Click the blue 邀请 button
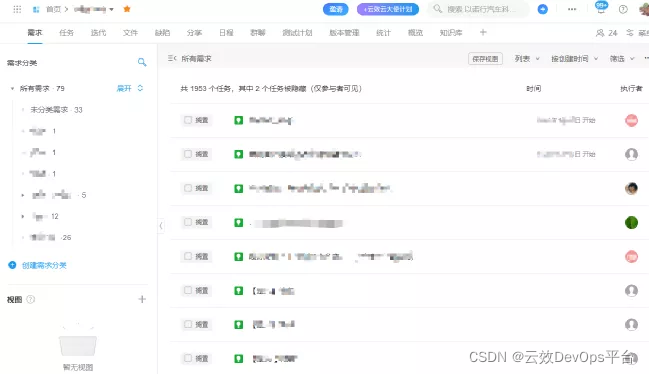The image size is (649, 374). click(336, 9)
